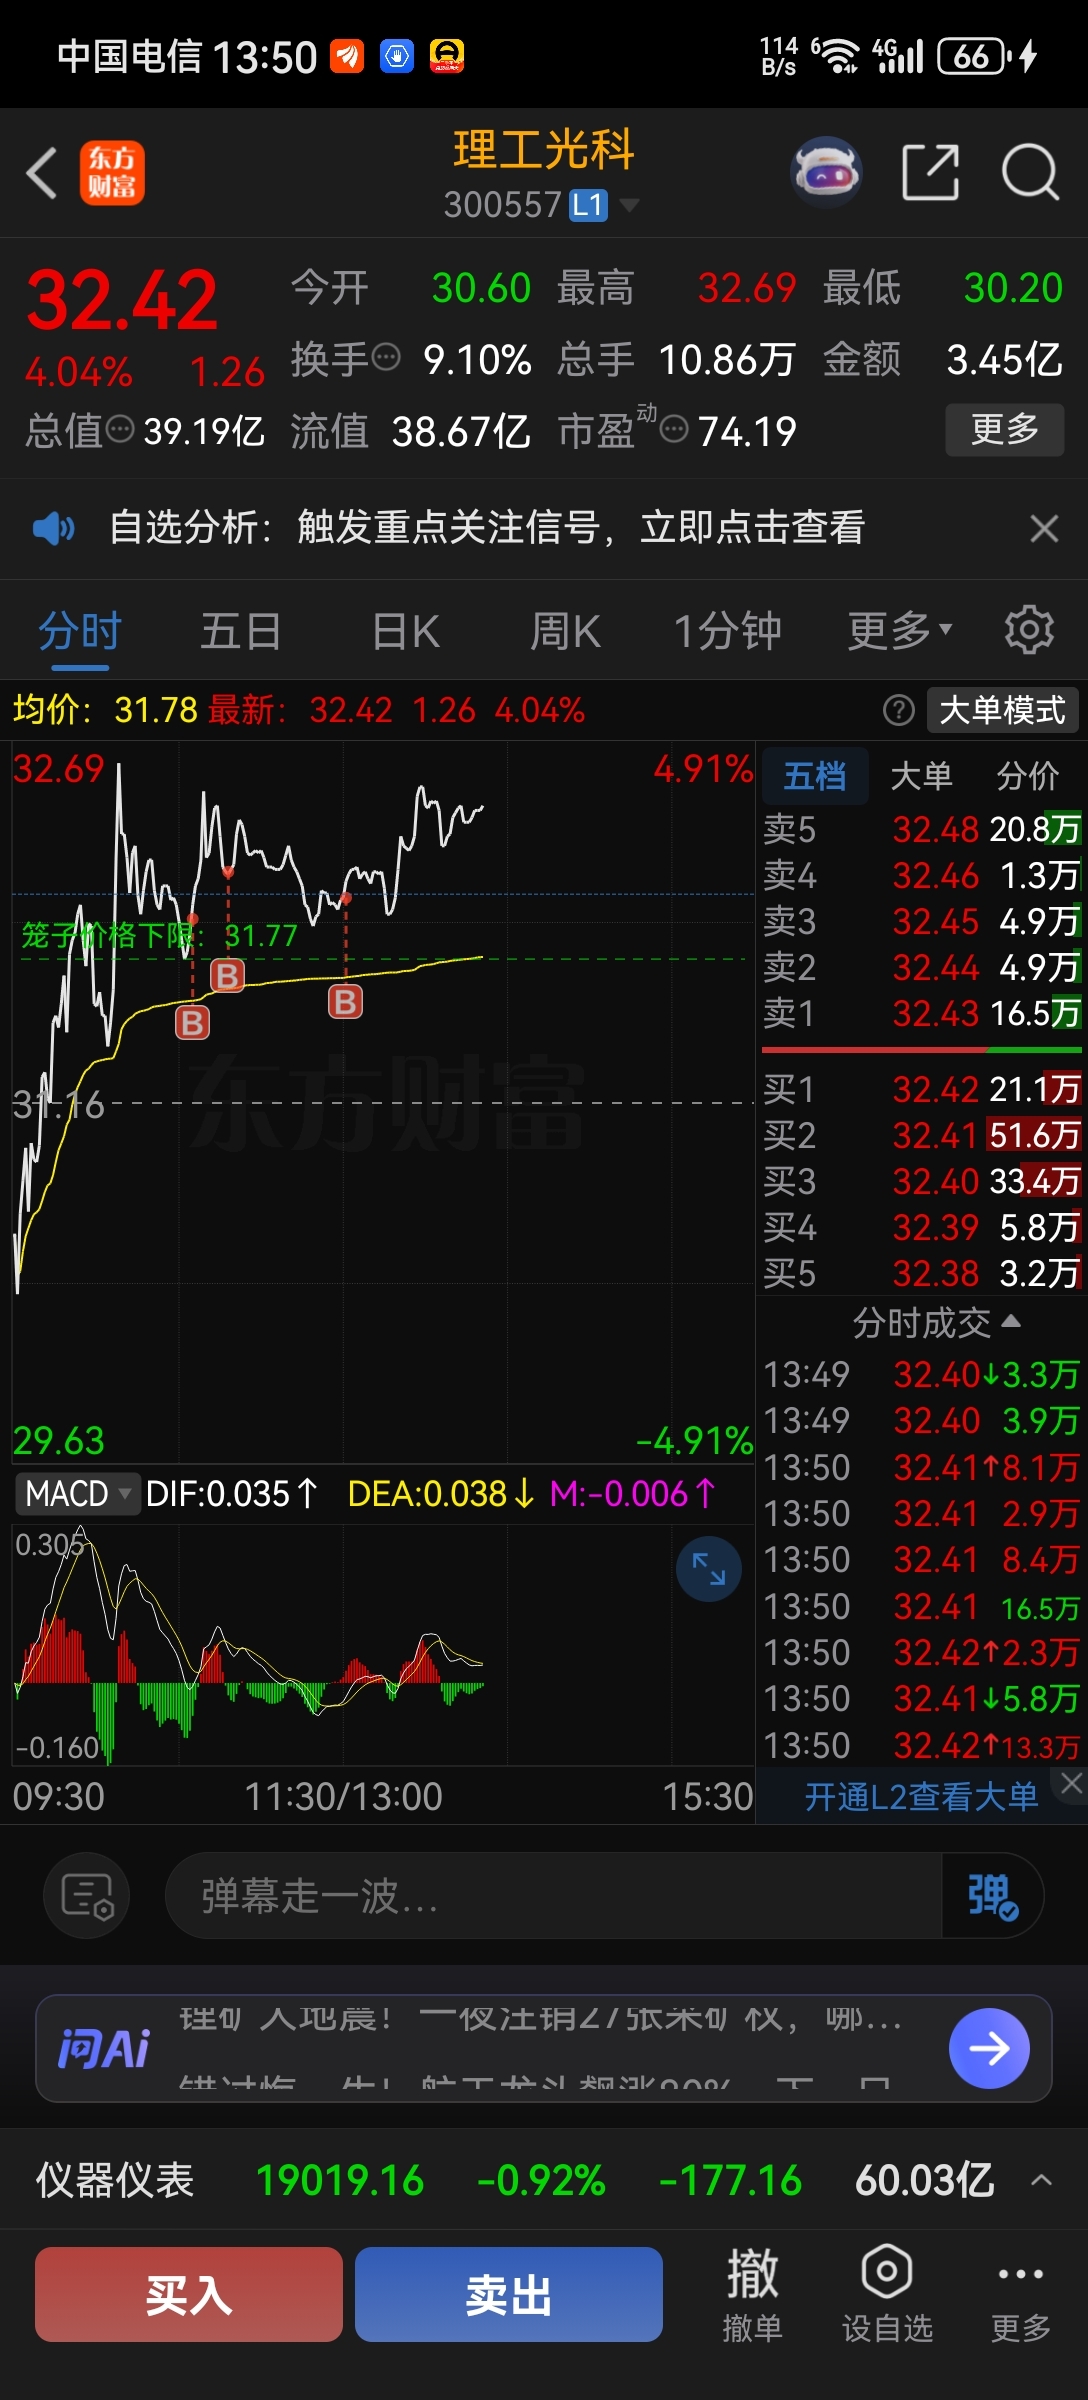
Task: Close the 开通L2 banner
Action: point(1071,1783)
